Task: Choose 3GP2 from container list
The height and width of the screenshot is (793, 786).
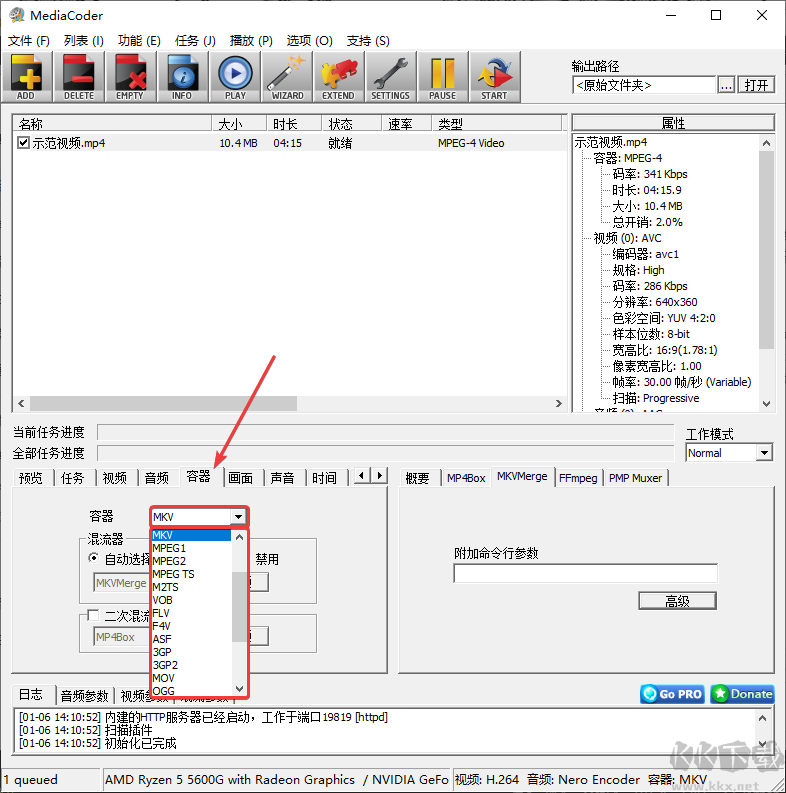Action: [192, 665]
